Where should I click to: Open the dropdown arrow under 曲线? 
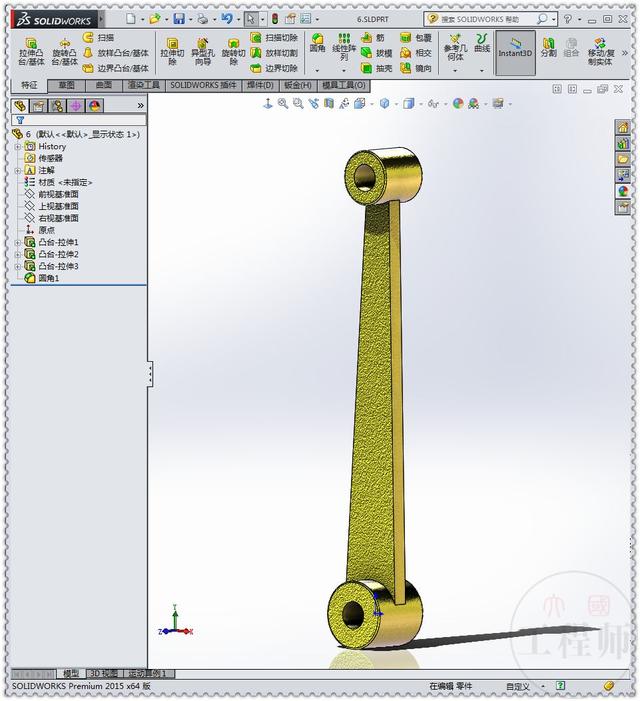coord(482,71)
